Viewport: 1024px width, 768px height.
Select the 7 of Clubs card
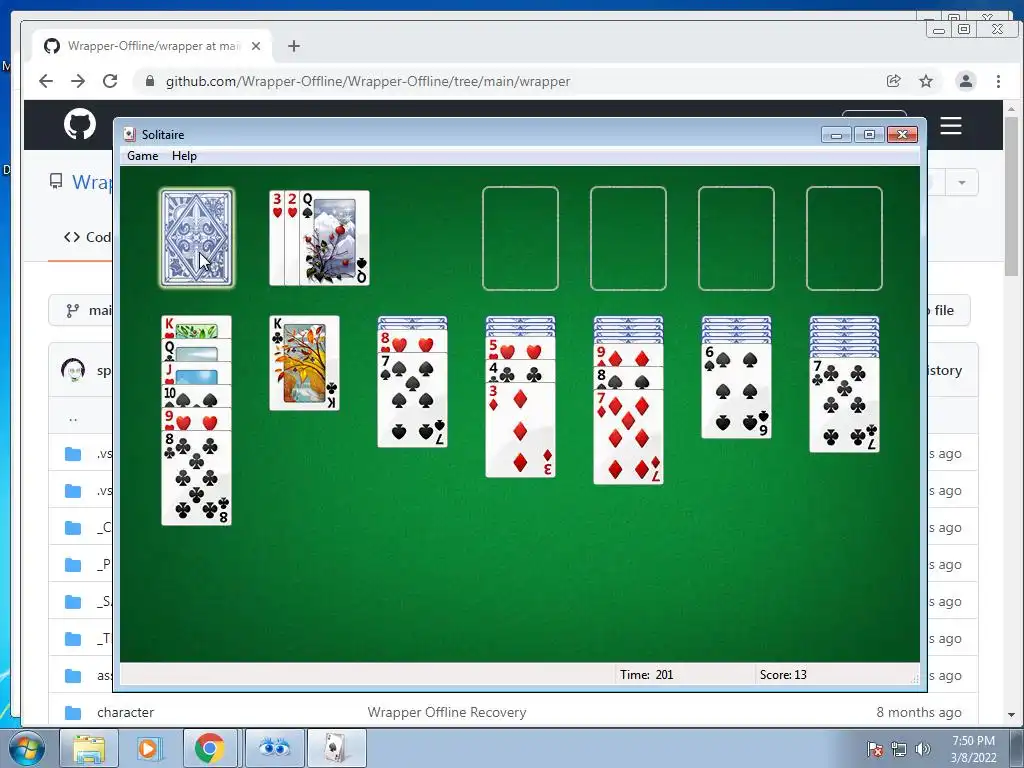click(844, 406)
